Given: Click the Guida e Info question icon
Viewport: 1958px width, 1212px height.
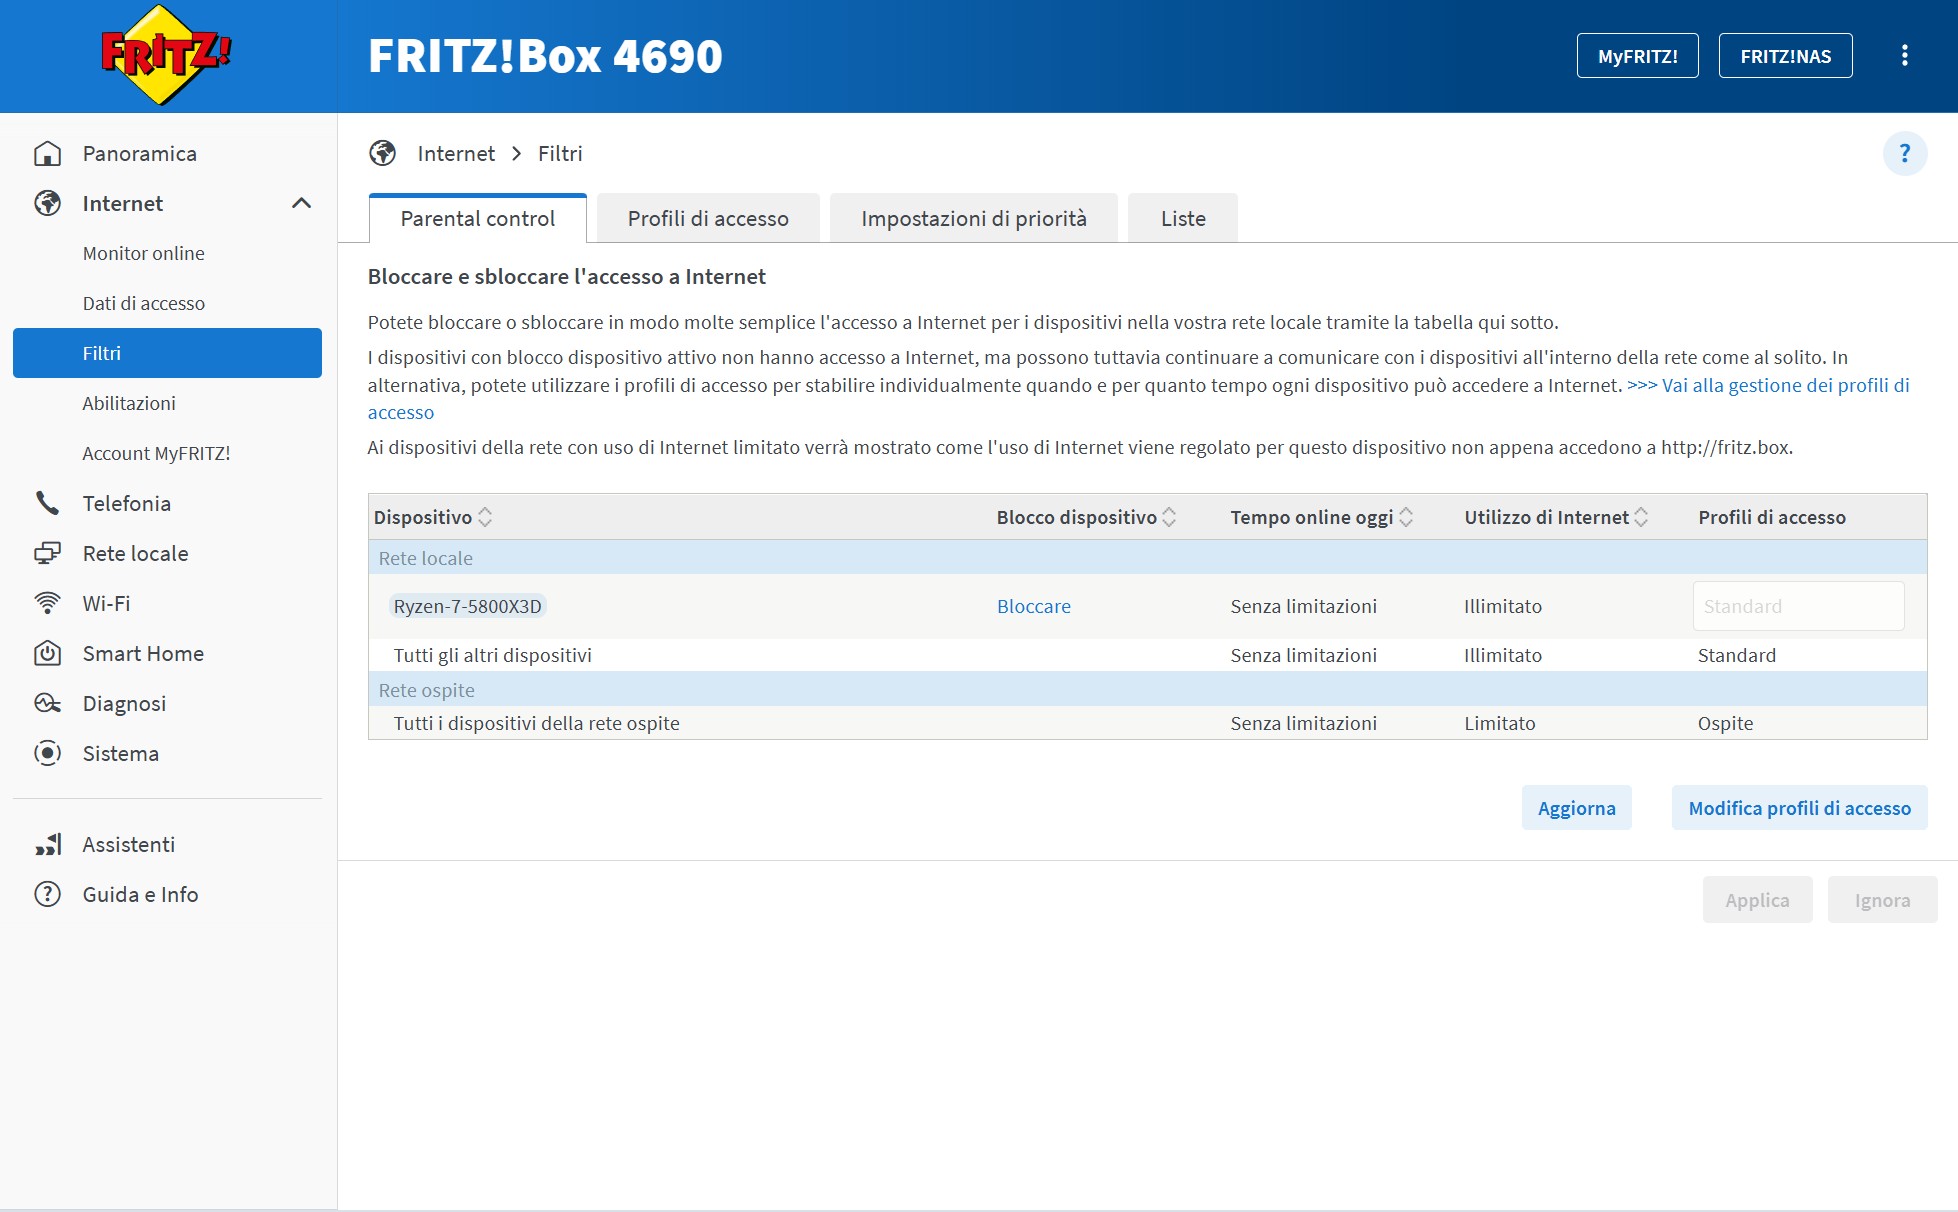Looking at the screenshot, I should [47, 894].
